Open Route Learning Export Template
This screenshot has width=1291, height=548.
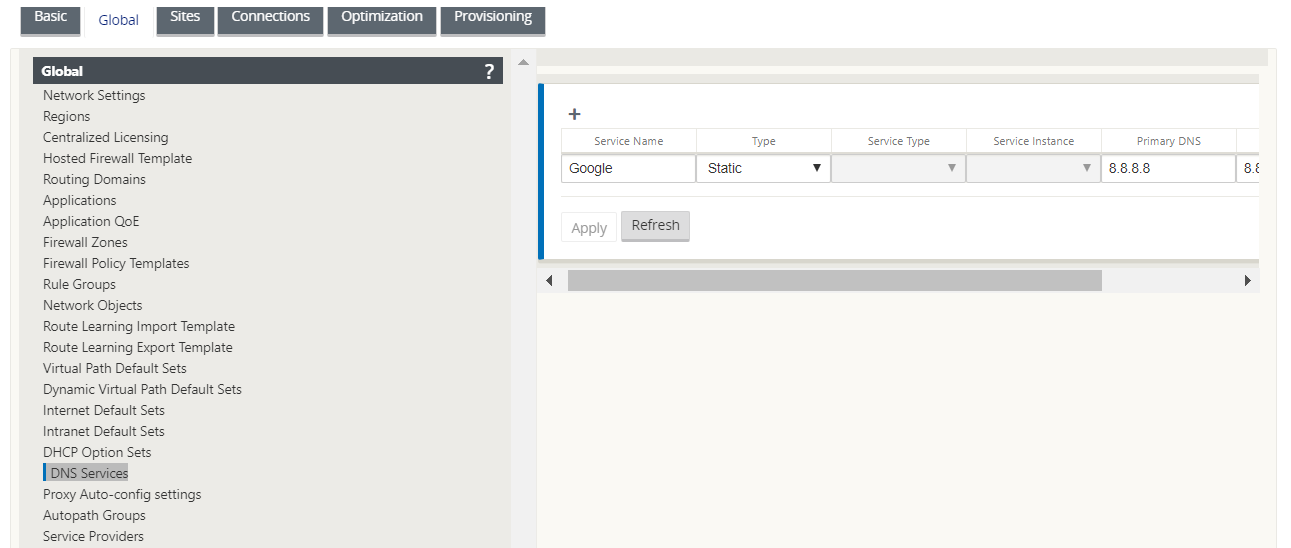click(x=138, y=347)
